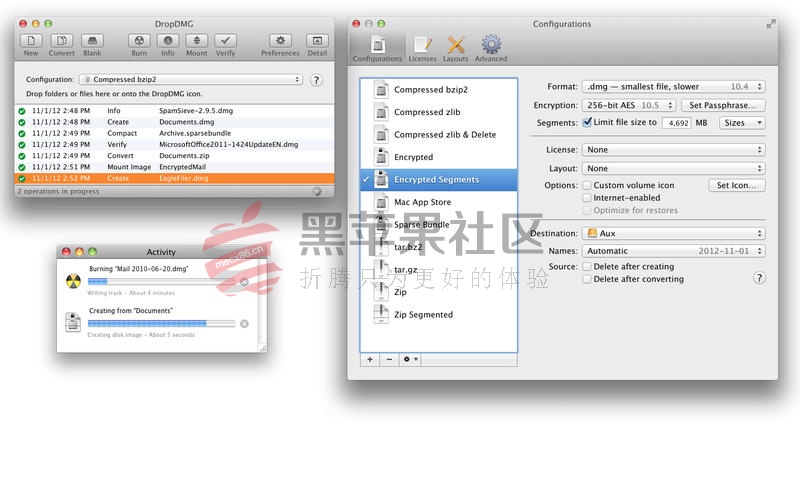This screenshot has width=800, height=500.
Task: Select the Zip configuration
Action: pos(439,292)
